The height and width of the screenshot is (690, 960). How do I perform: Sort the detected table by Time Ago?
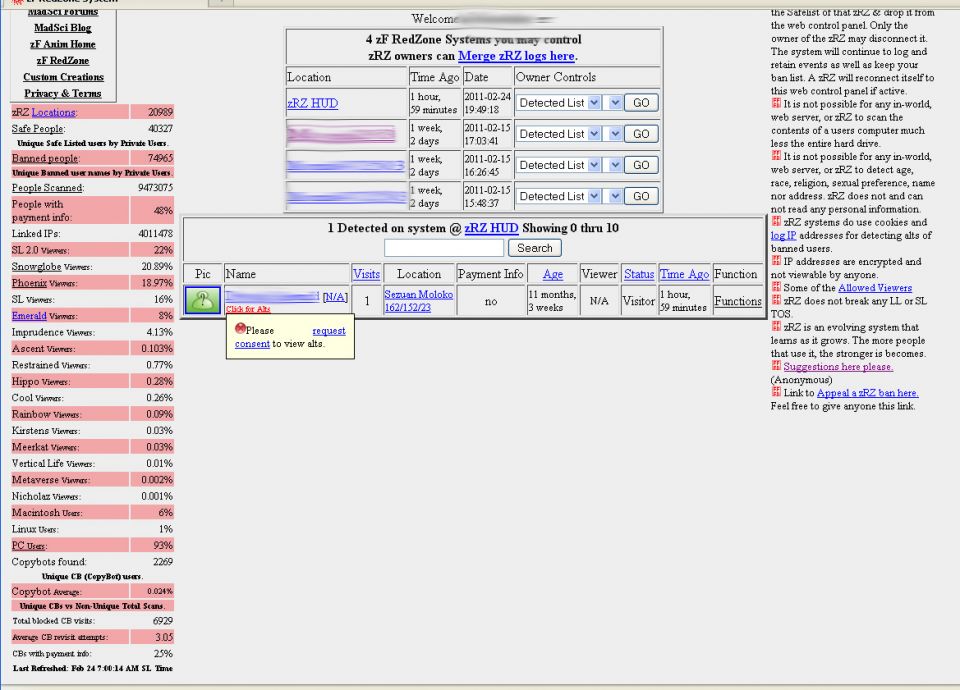click(684, 274)
